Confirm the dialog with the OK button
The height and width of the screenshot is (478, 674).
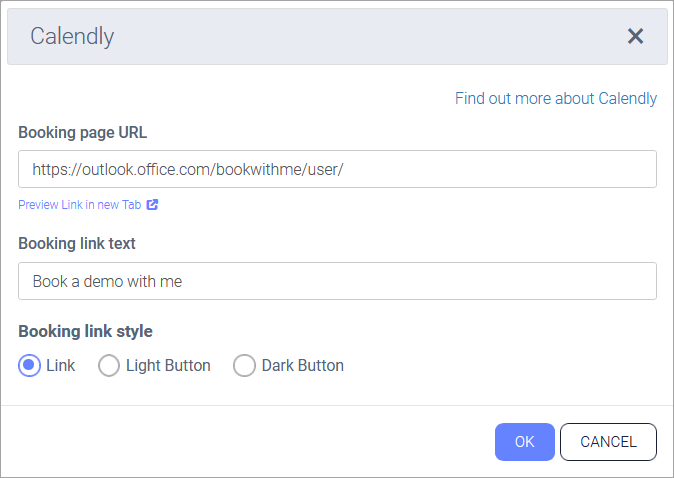tap(524, 442)
